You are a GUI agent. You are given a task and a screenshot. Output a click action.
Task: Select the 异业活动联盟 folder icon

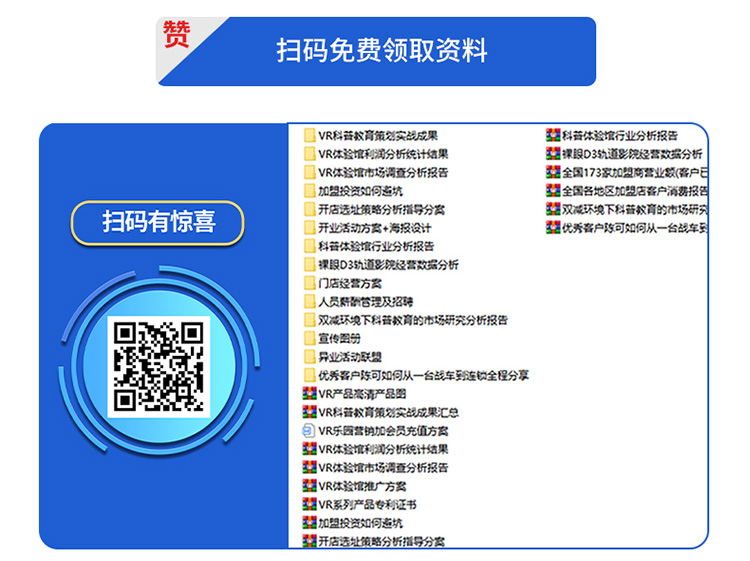click(310, 356)
